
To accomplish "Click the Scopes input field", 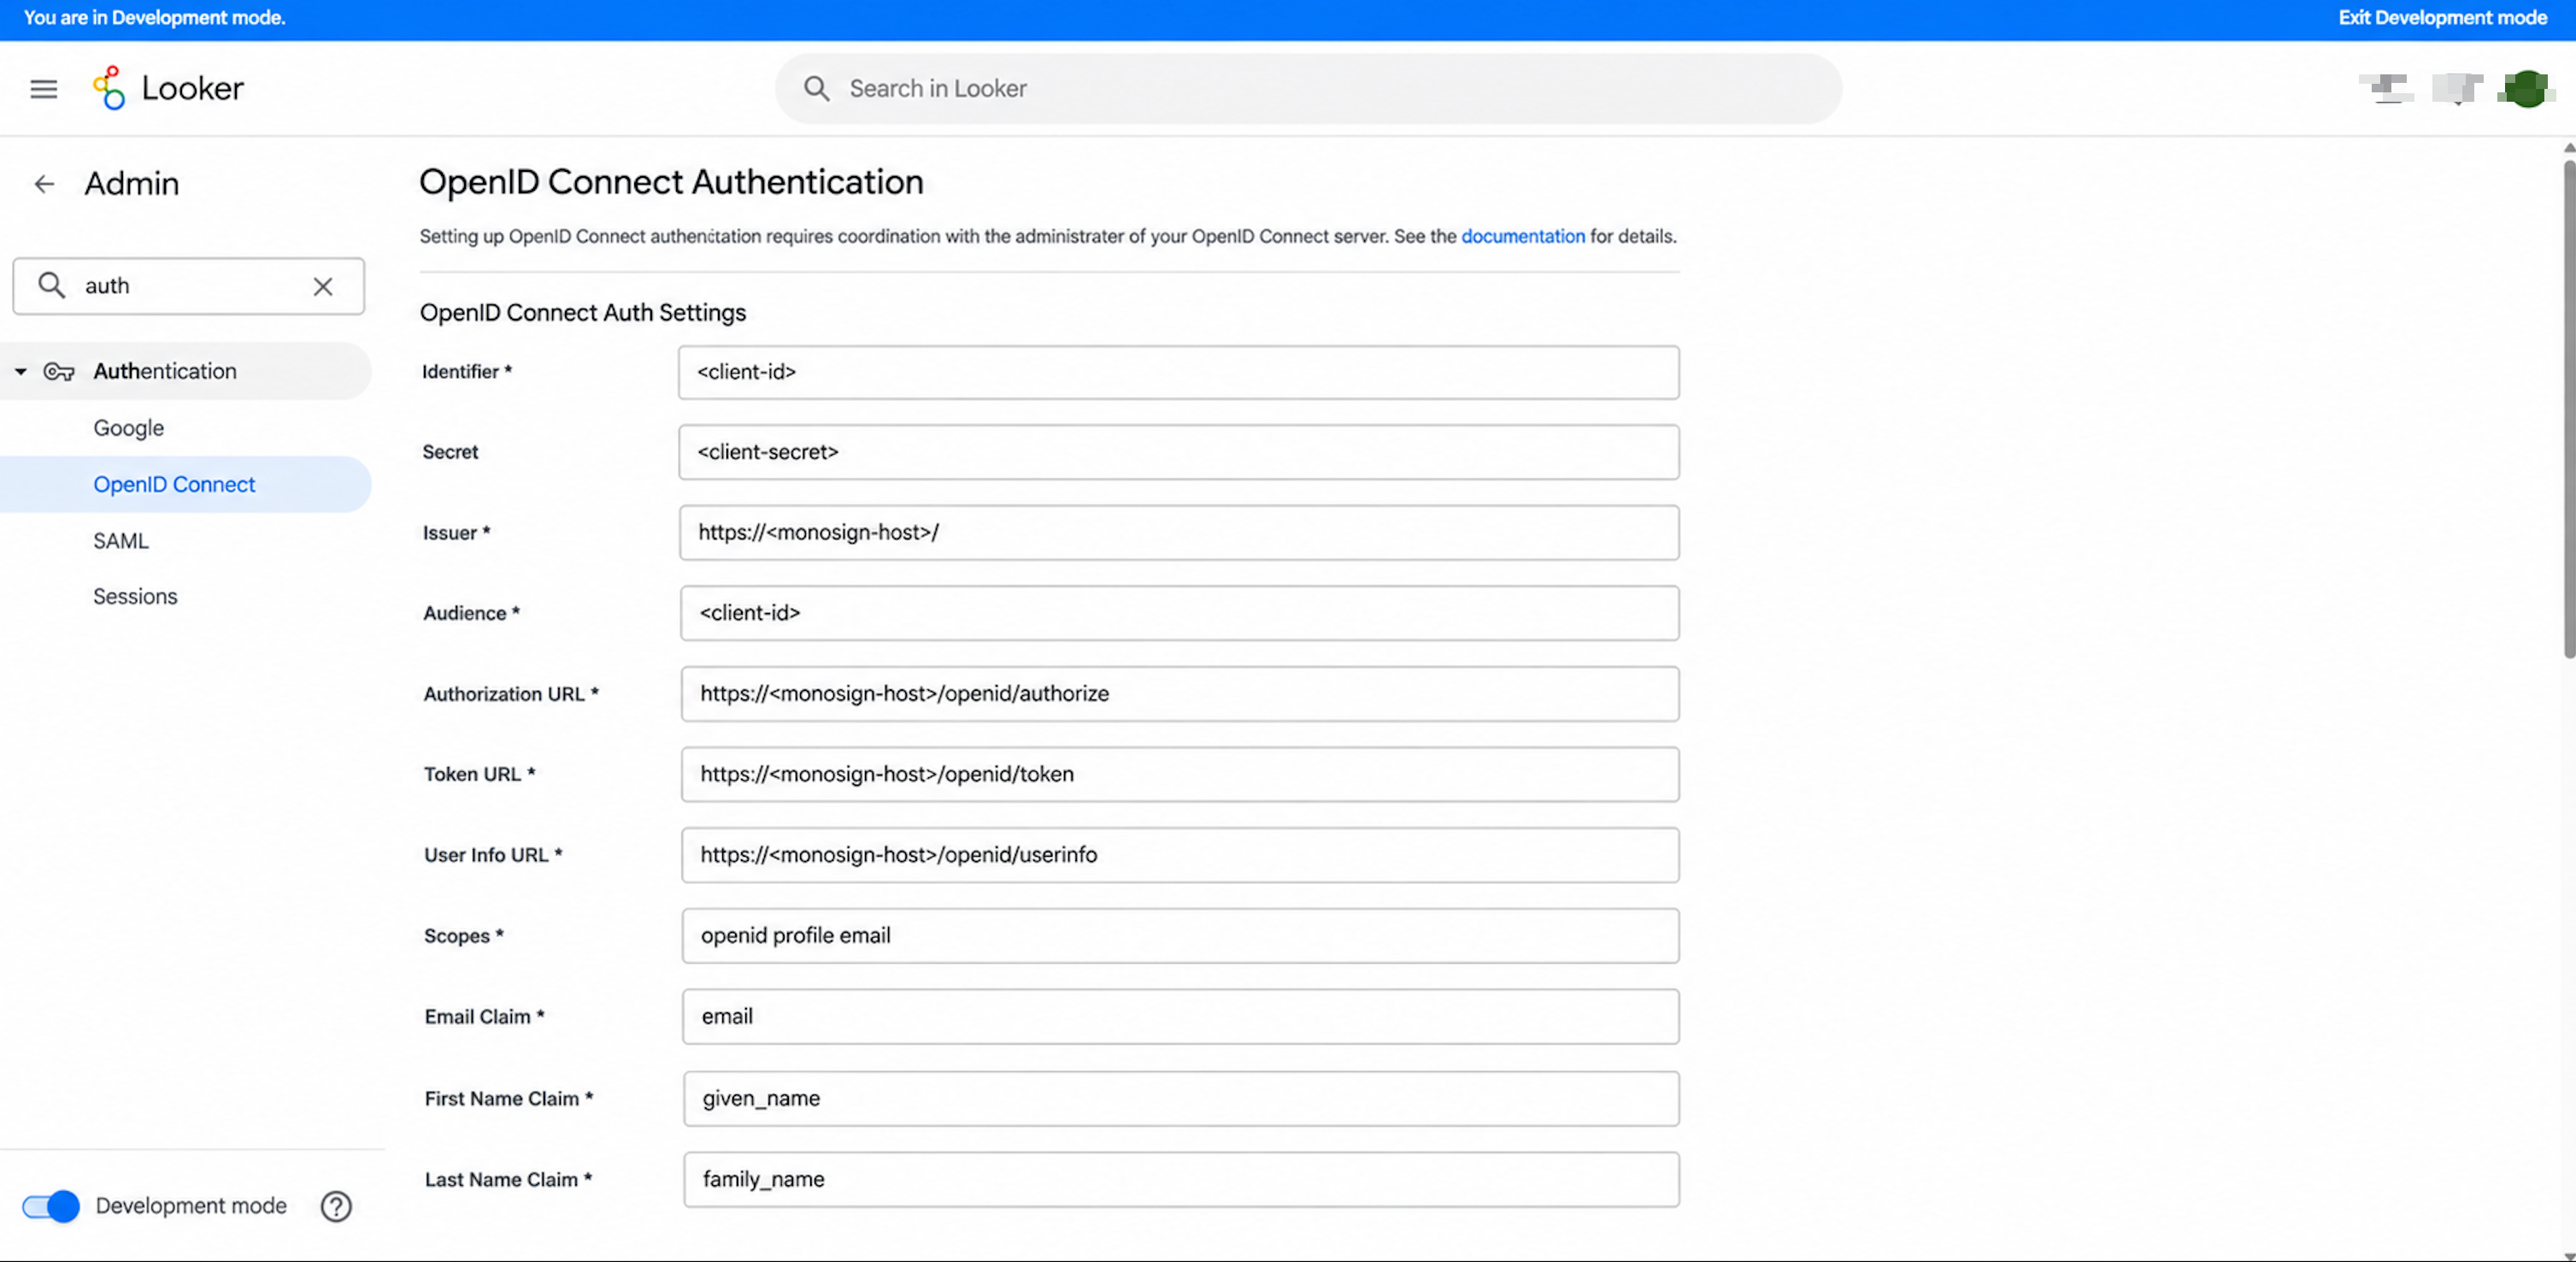I will 1180,937.
